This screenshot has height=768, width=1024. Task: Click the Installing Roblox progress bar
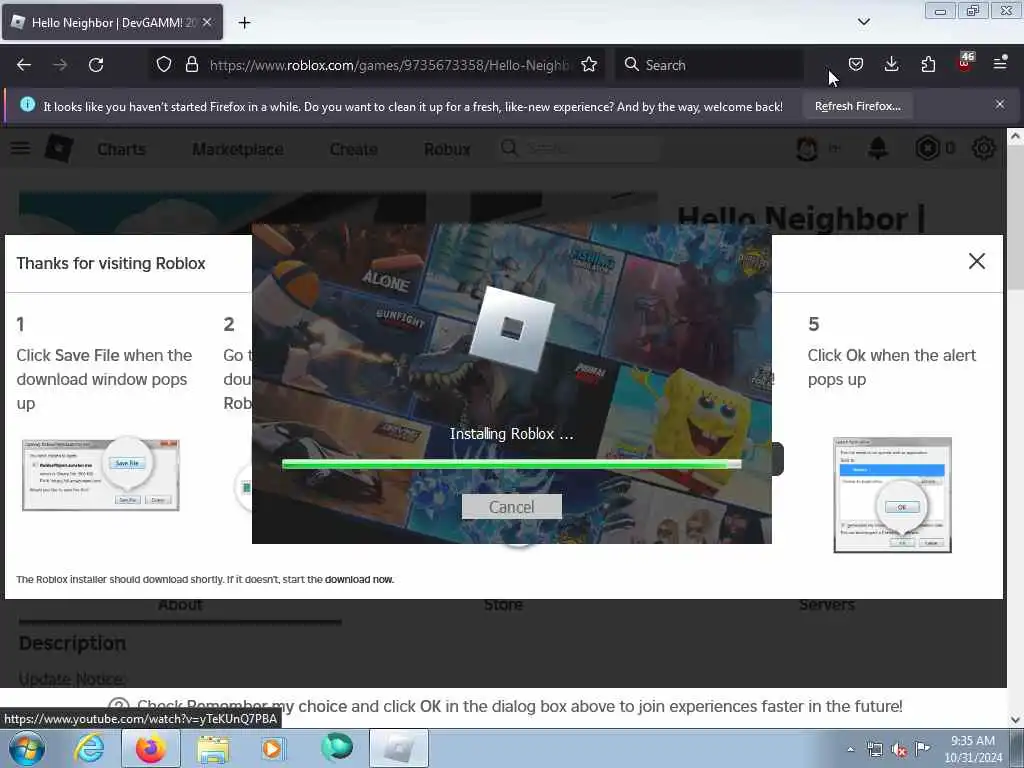[511, 464]
